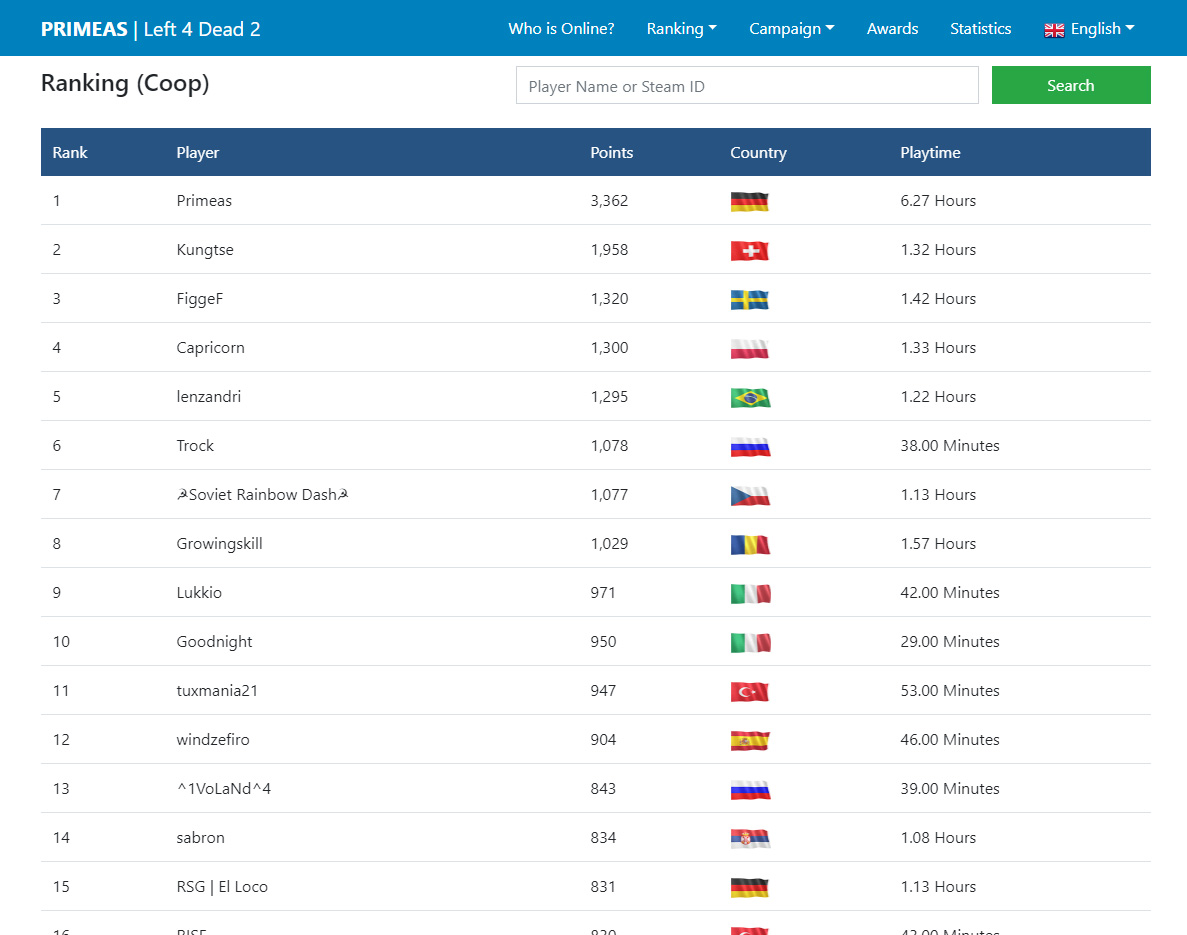The width and height of the screenshot is (1187, 935).
Task: Click the Player column header
Action: [x=198, y=153]
